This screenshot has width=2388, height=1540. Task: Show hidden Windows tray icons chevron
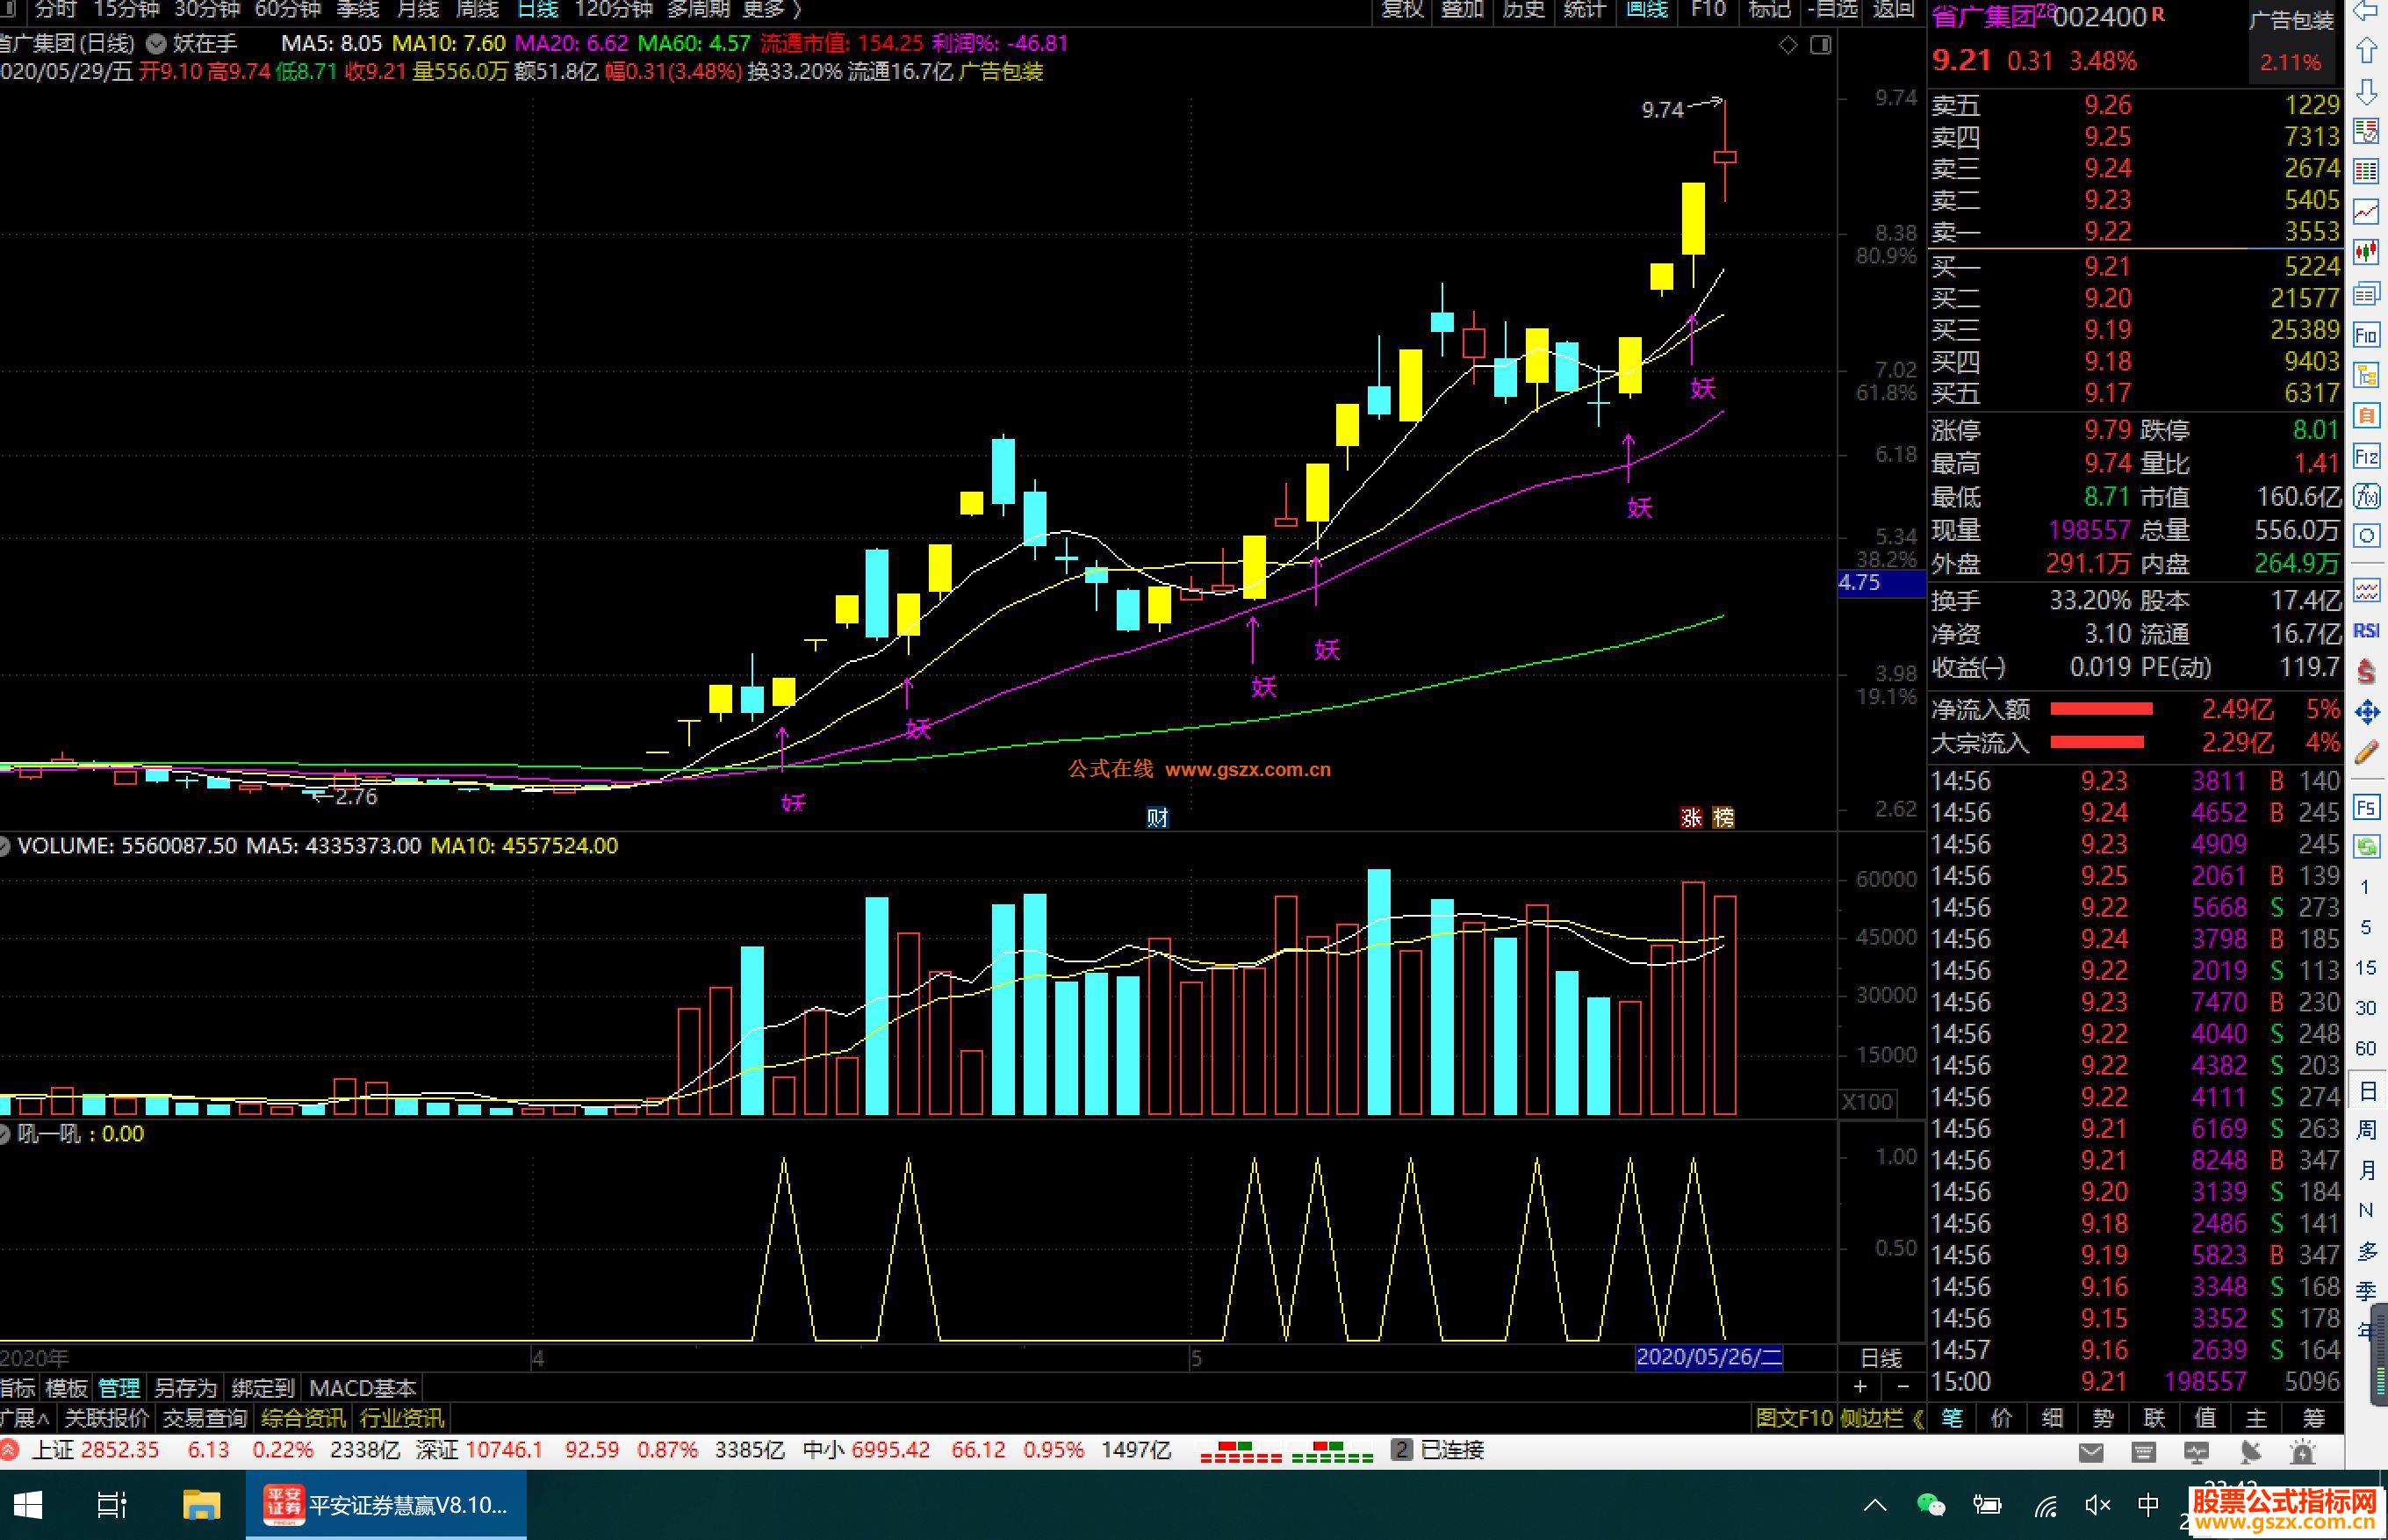[1875, 1505]
